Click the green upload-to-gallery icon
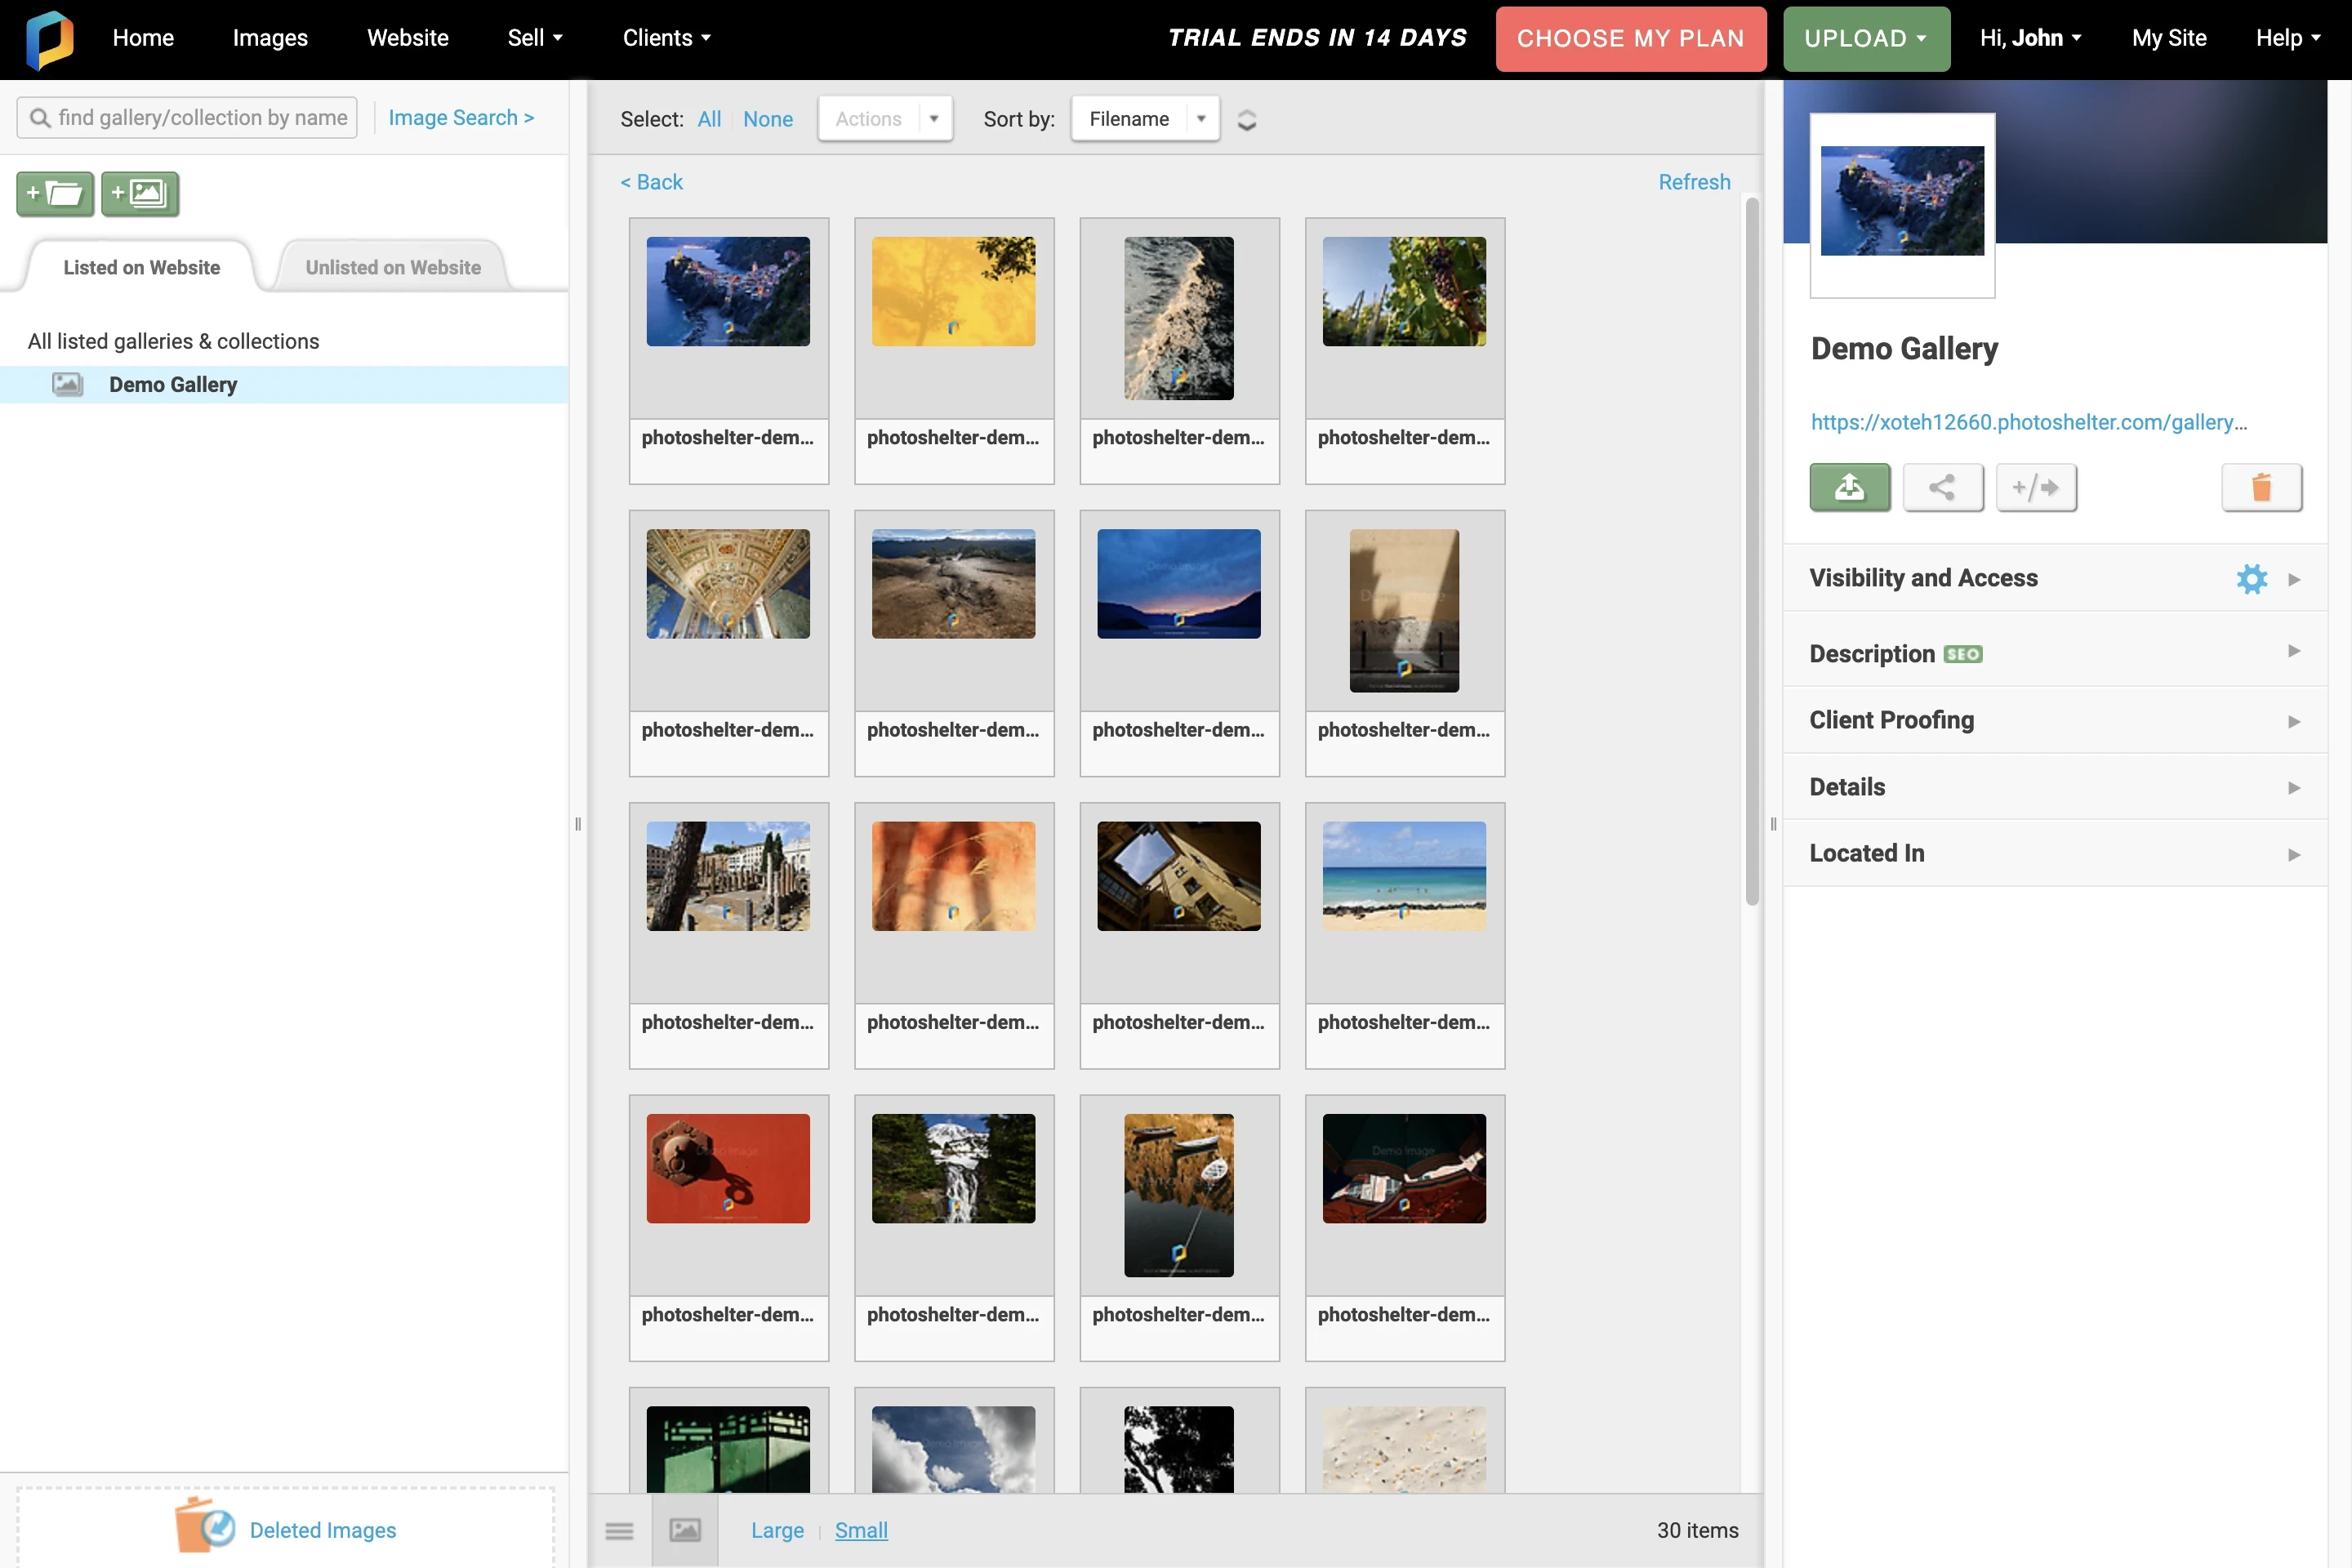Image resolution: width=2352 pixels, height=1568 pixels. [x=1849, y=488]
